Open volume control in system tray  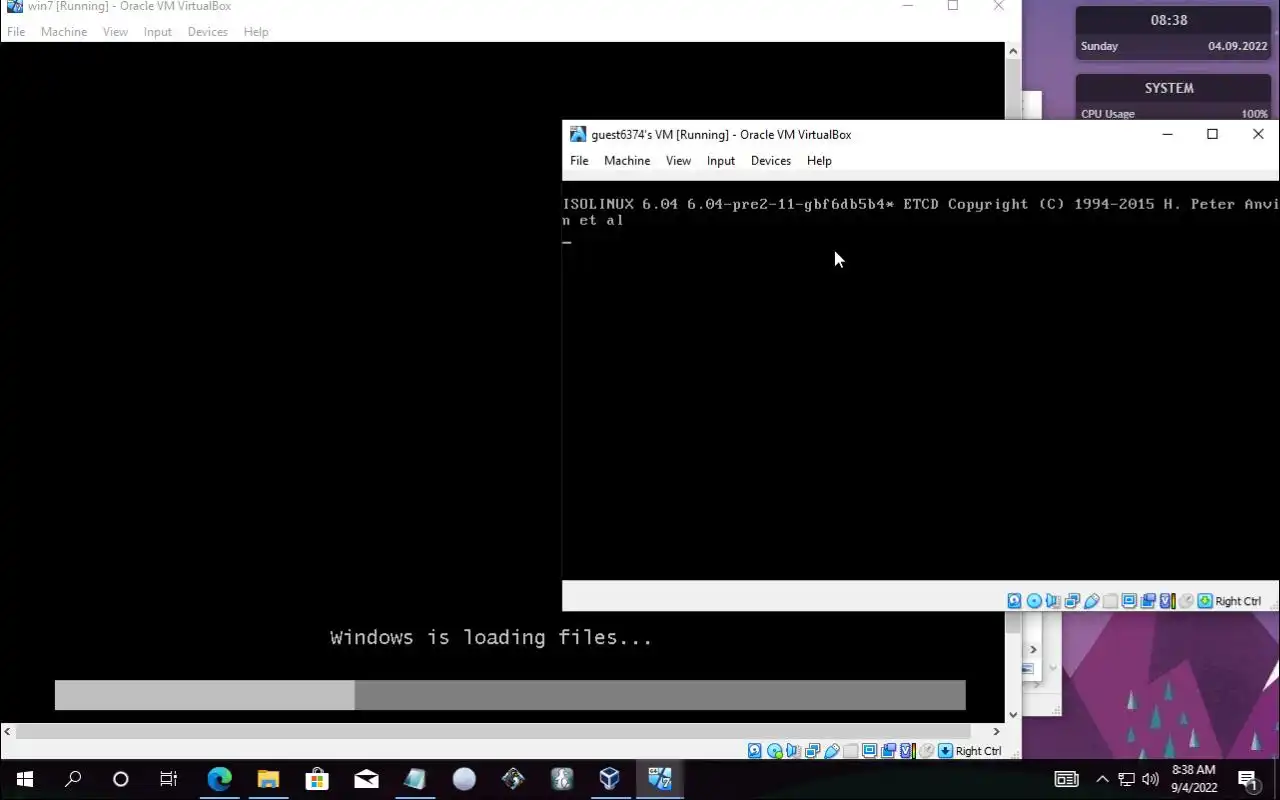click(1150, 779)
